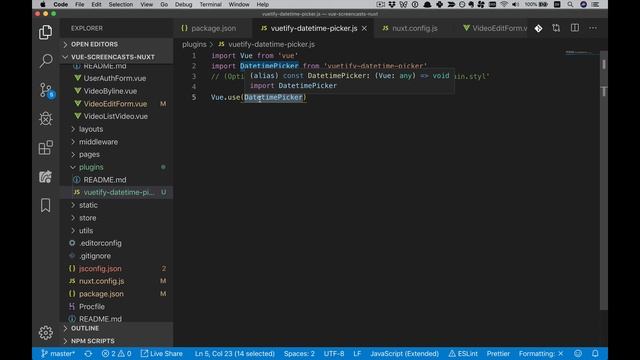
Task: Split the editor to the right
Action: (x=575, y=28)
